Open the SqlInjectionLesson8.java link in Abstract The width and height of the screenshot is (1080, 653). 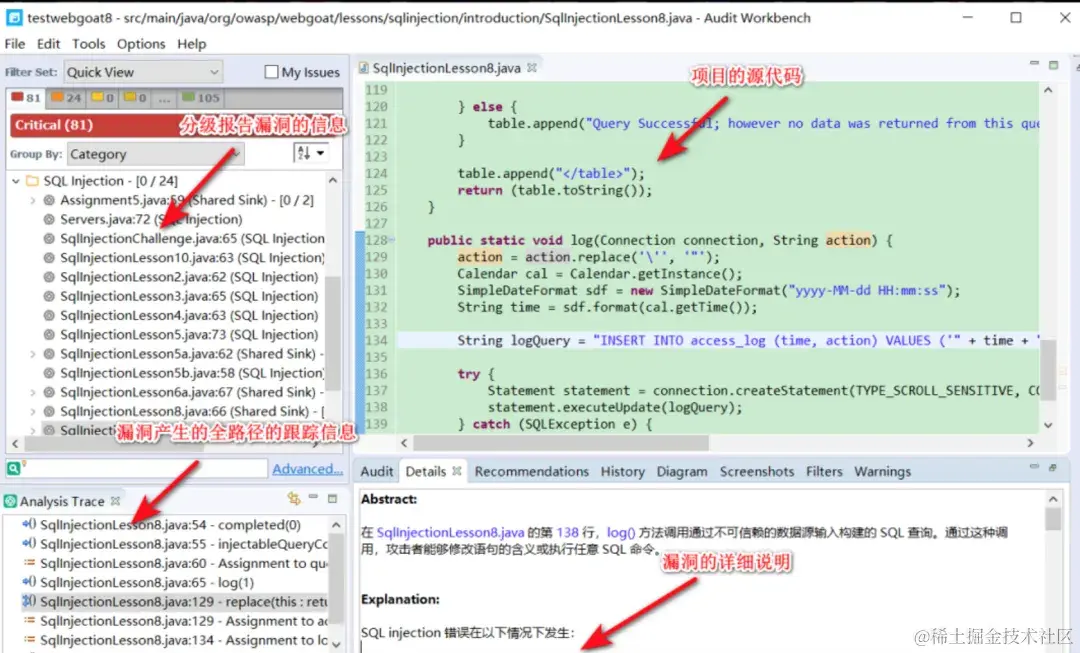pos(450,532)
